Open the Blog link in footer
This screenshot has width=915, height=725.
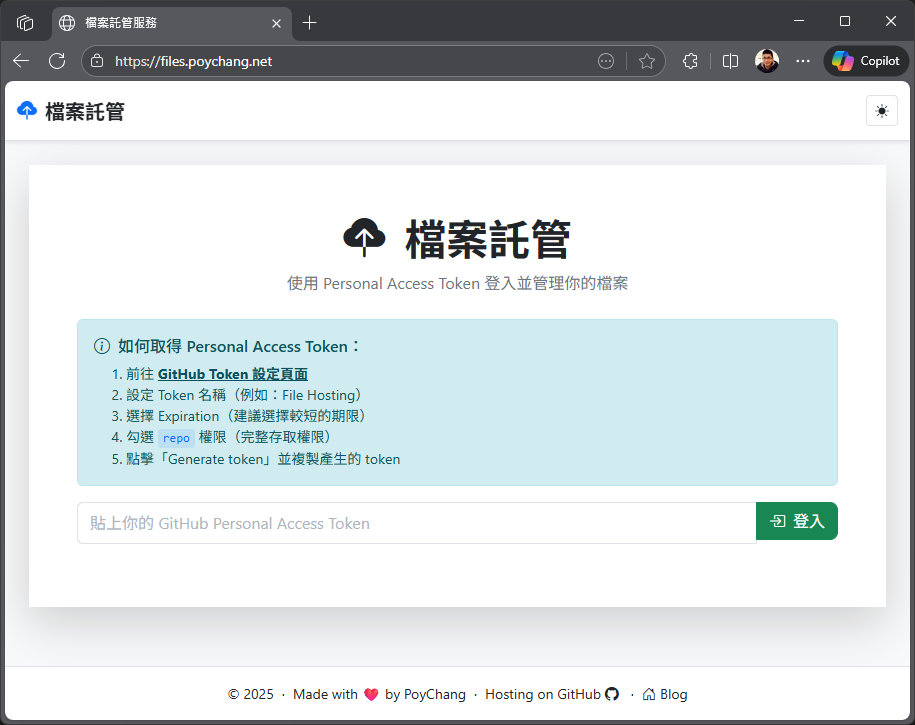(x=665, y=694)
